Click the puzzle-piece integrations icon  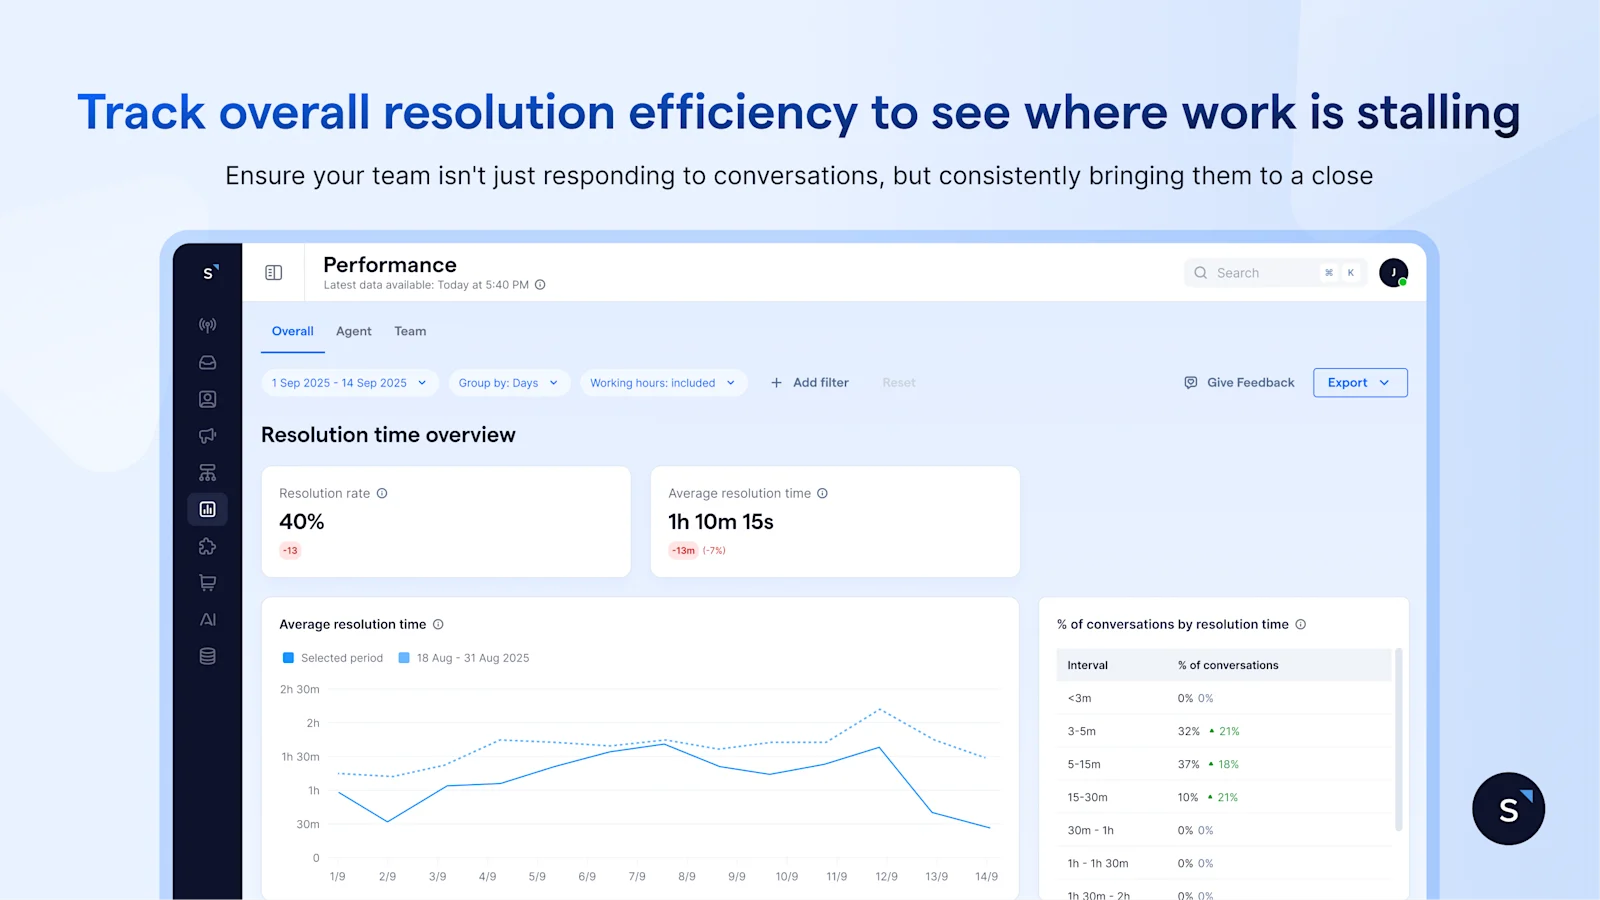click(207, 546)
